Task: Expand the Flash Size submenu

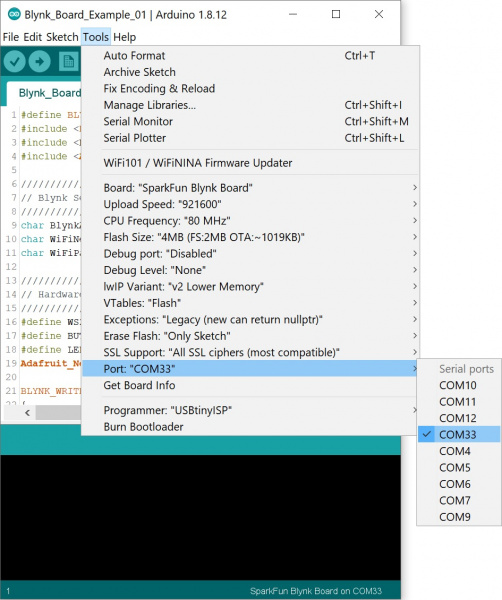Action: (x=251, y=237)
